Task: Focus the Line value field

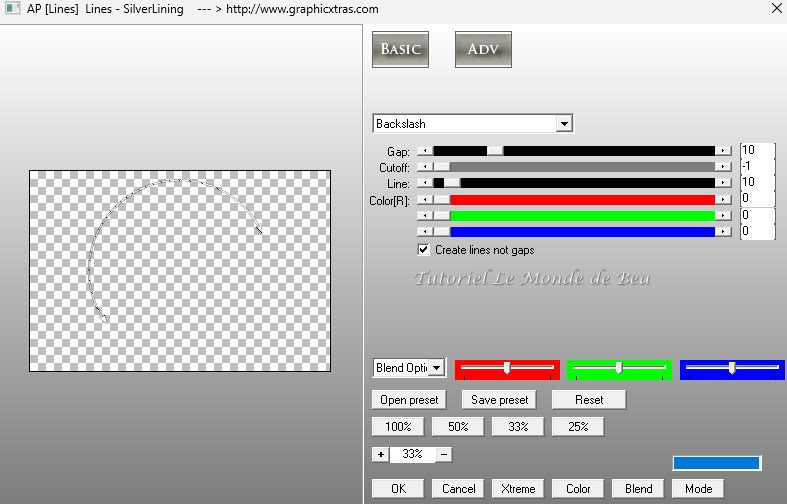Action: point(757,182)
